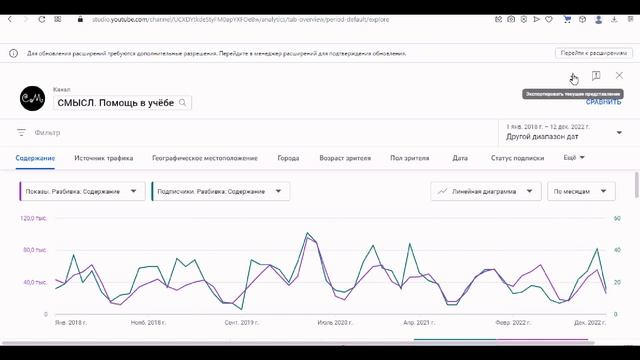Click the channel logo avatar
Viewport: 640px width, 360px height.
[32, 98]
